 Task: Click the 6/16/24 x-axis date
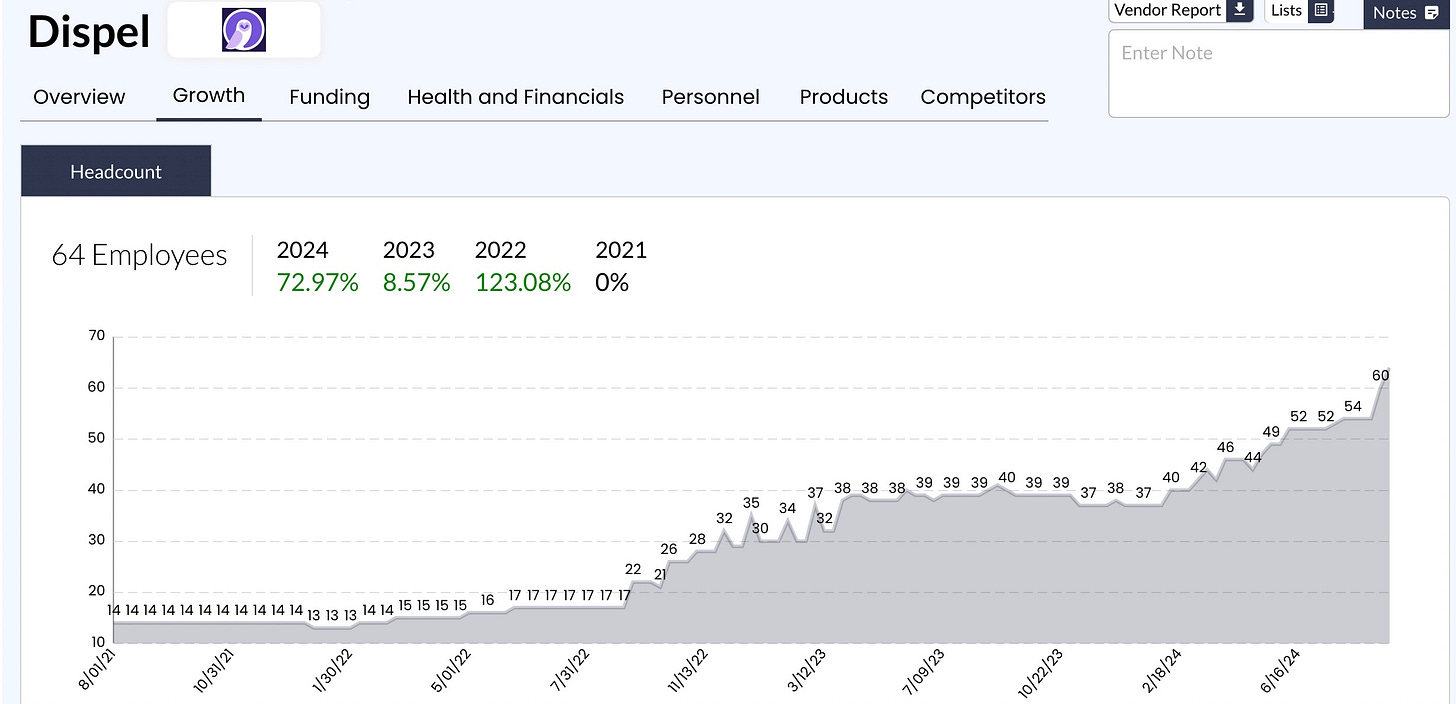(x=1279, y=670)
